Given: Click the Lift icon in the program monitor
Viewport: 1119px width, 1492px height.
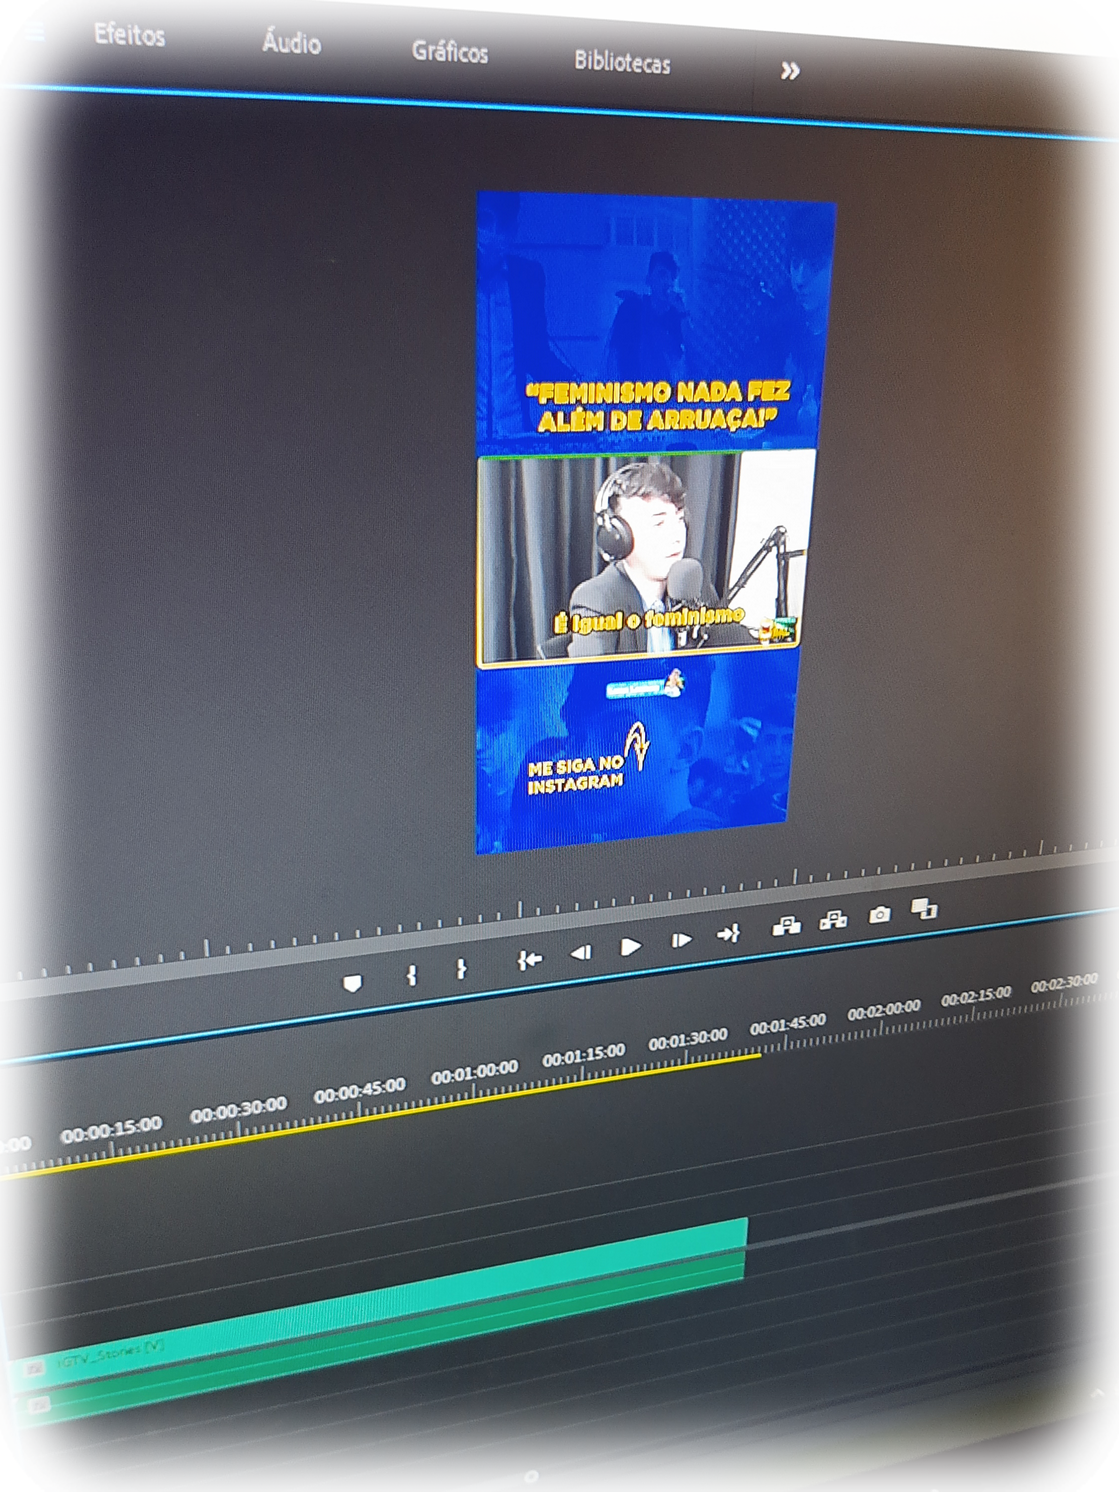Looking at the screenshot, I should [x=786, y=926].
